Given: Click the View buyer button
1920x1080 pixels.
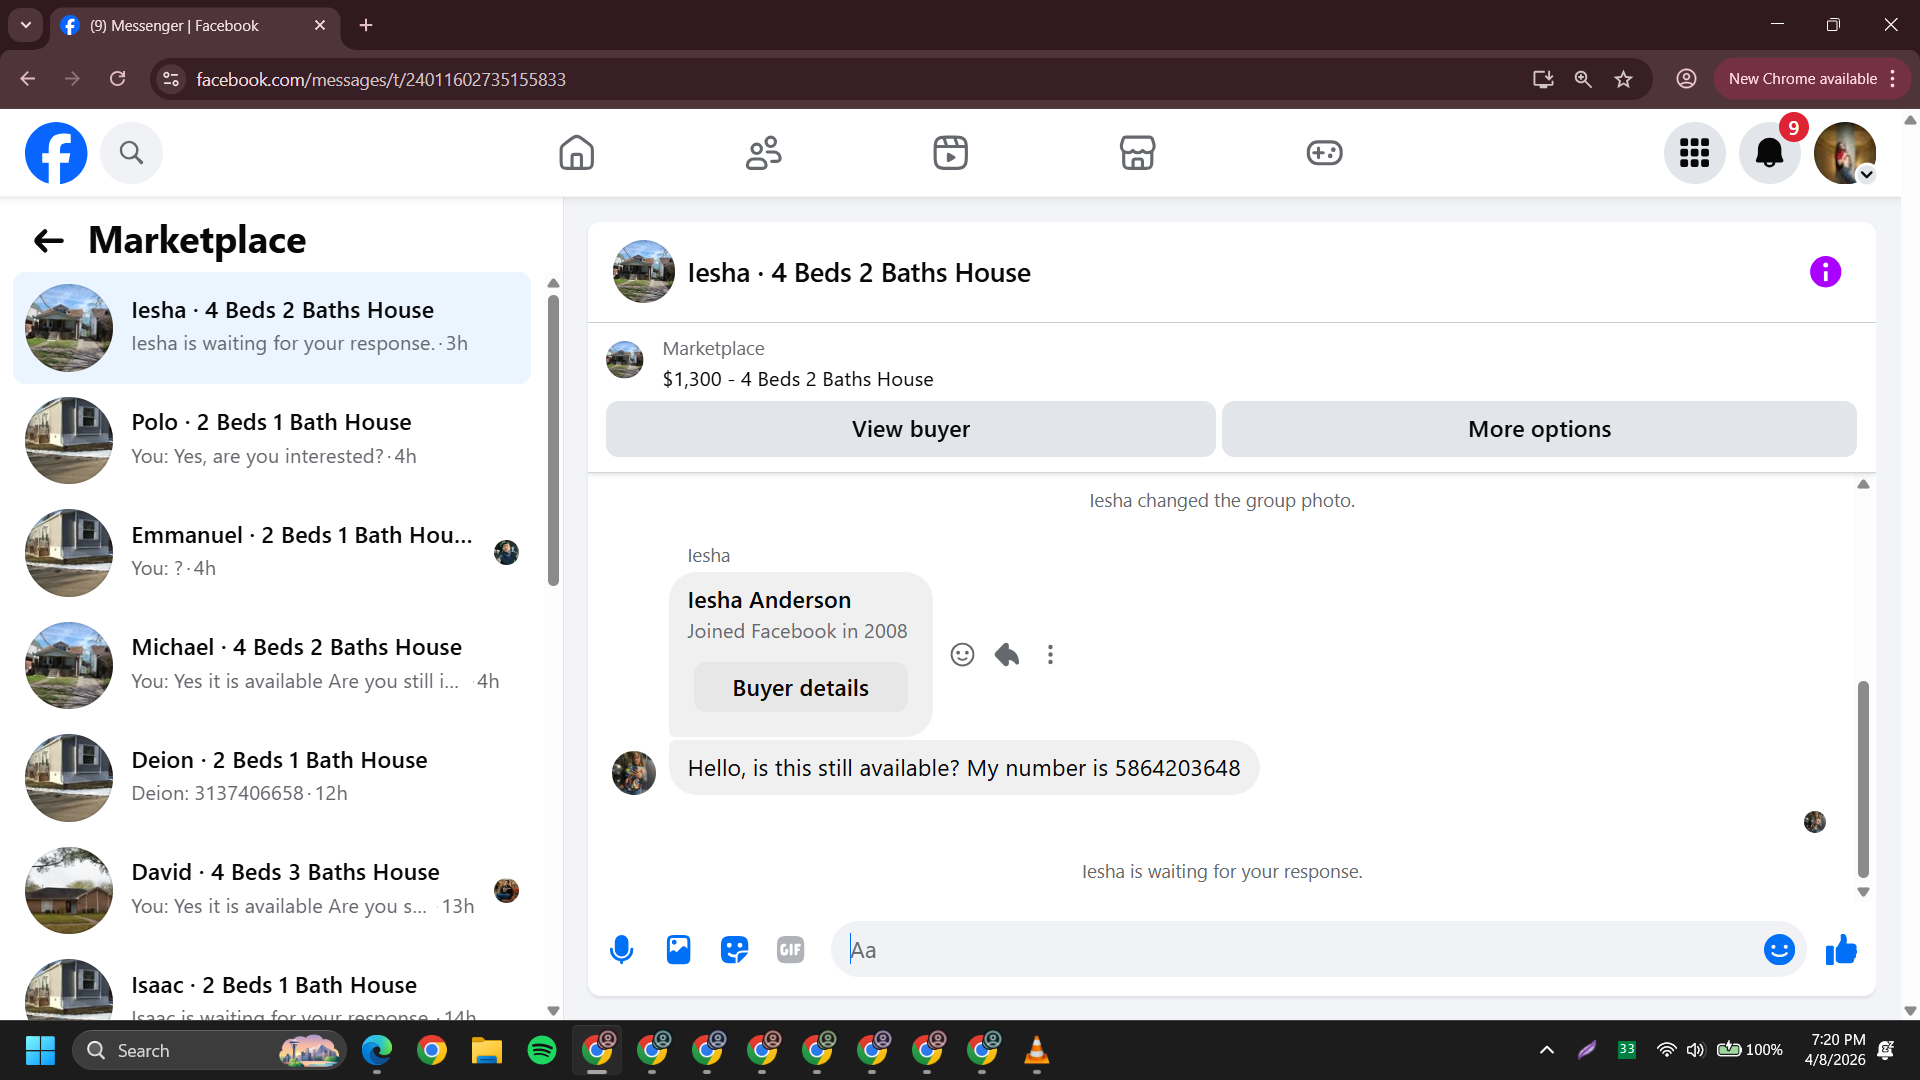Looking at the screenshot, I should 910,429.
